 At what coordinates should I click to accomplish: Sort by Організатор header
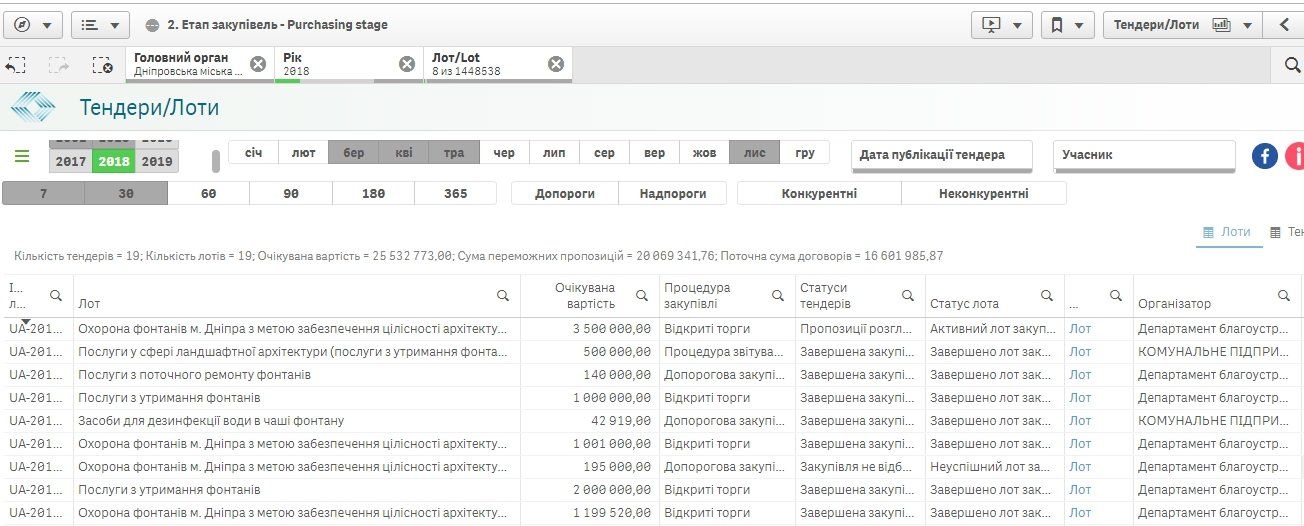pyautogui.click(x=1174, y=303)
